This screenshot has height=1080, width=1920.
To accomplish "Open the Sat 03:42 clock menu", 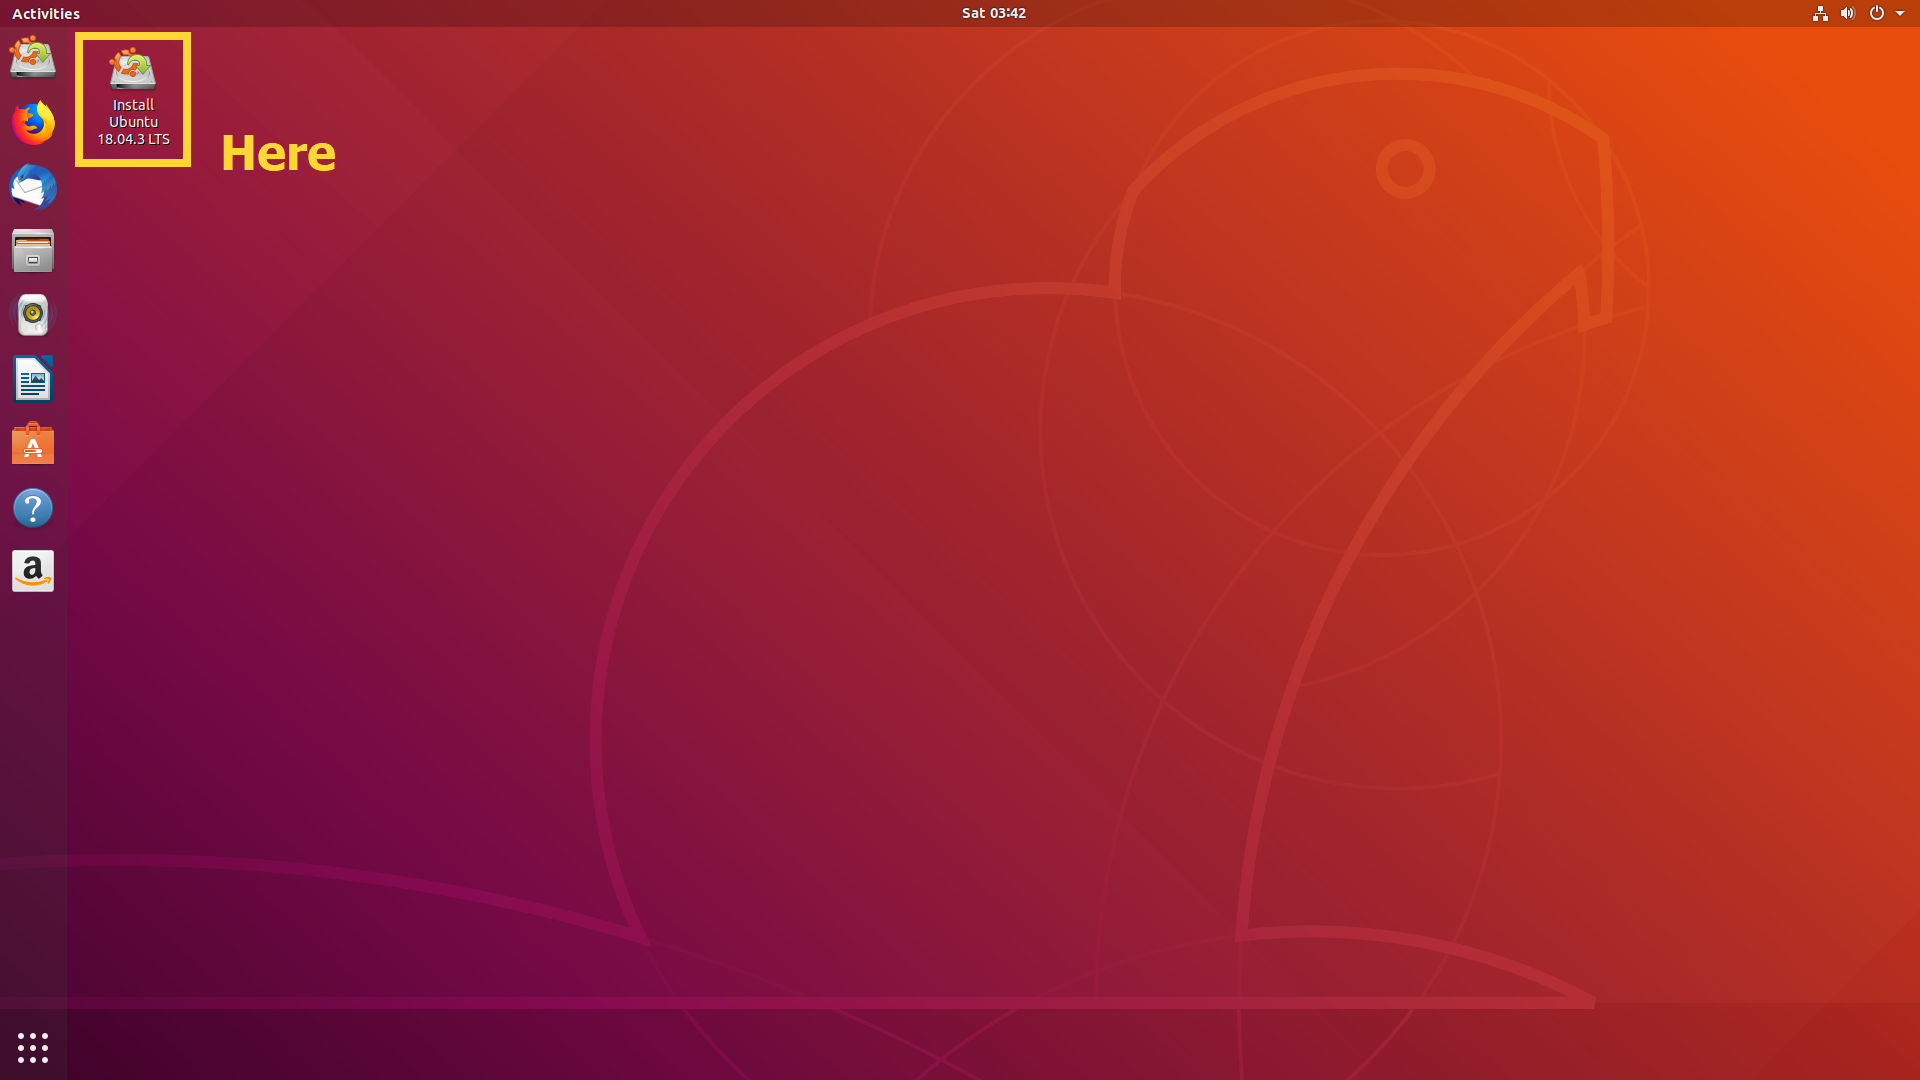I will pos(993,13).
